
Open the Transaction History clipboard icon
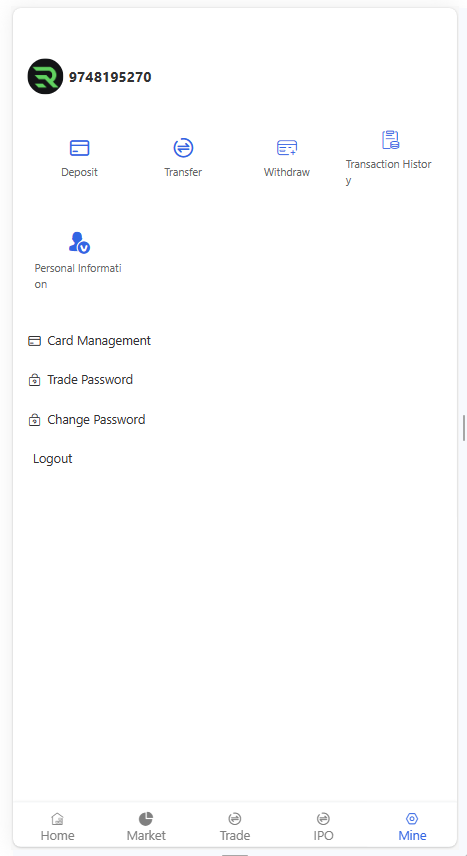coord(390,140)
